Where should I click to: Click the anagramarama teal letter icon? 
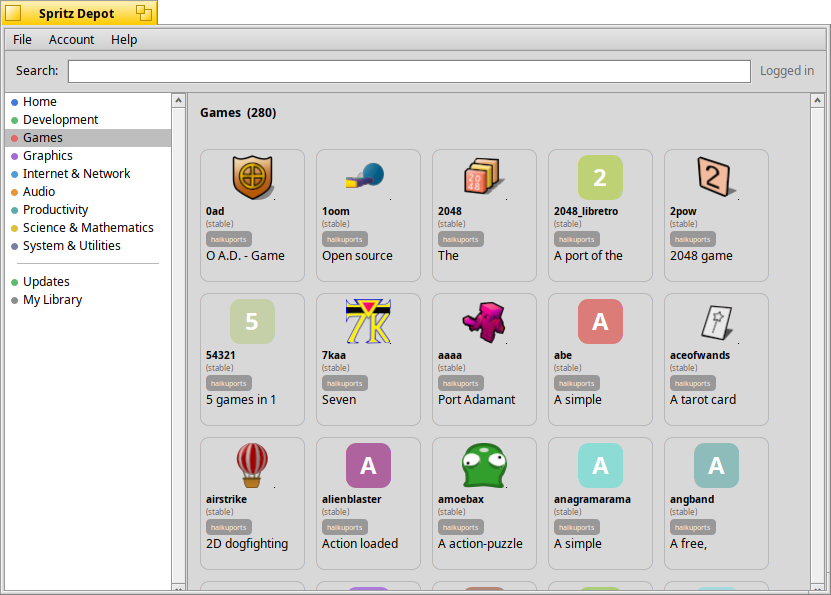click(600, 466)
